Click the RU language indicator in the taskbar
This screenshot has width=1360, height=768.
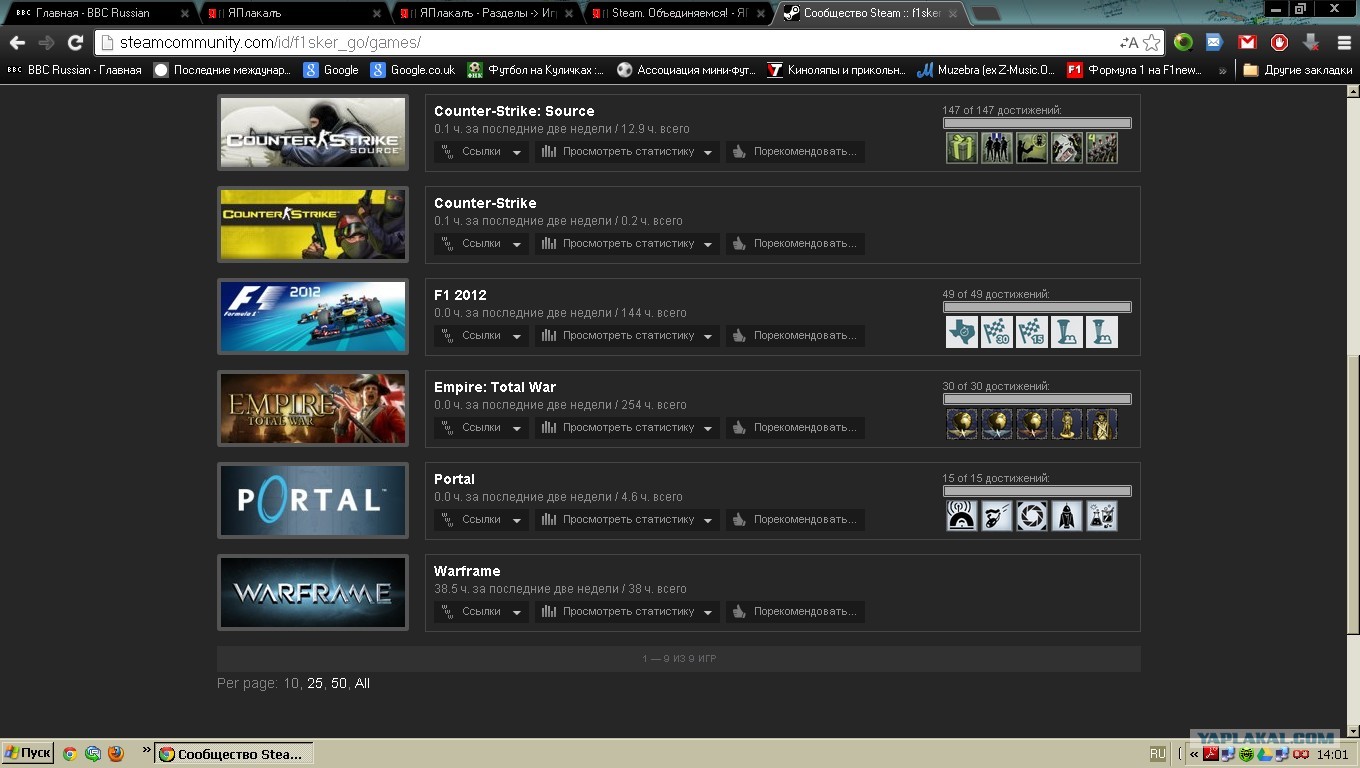1158,754
